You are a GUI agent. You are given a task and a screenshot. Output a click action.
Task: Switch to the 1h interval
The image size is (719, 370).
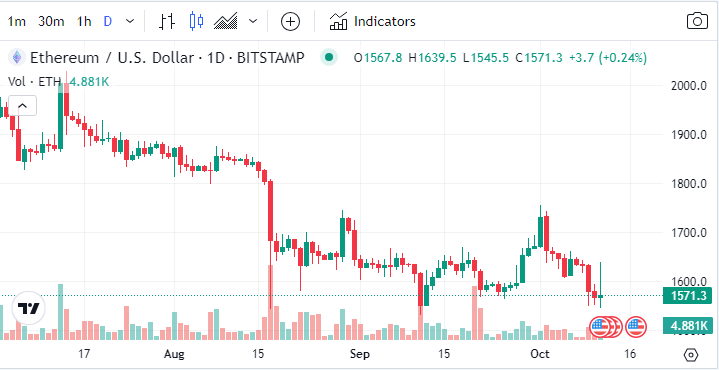coord(83,22)
